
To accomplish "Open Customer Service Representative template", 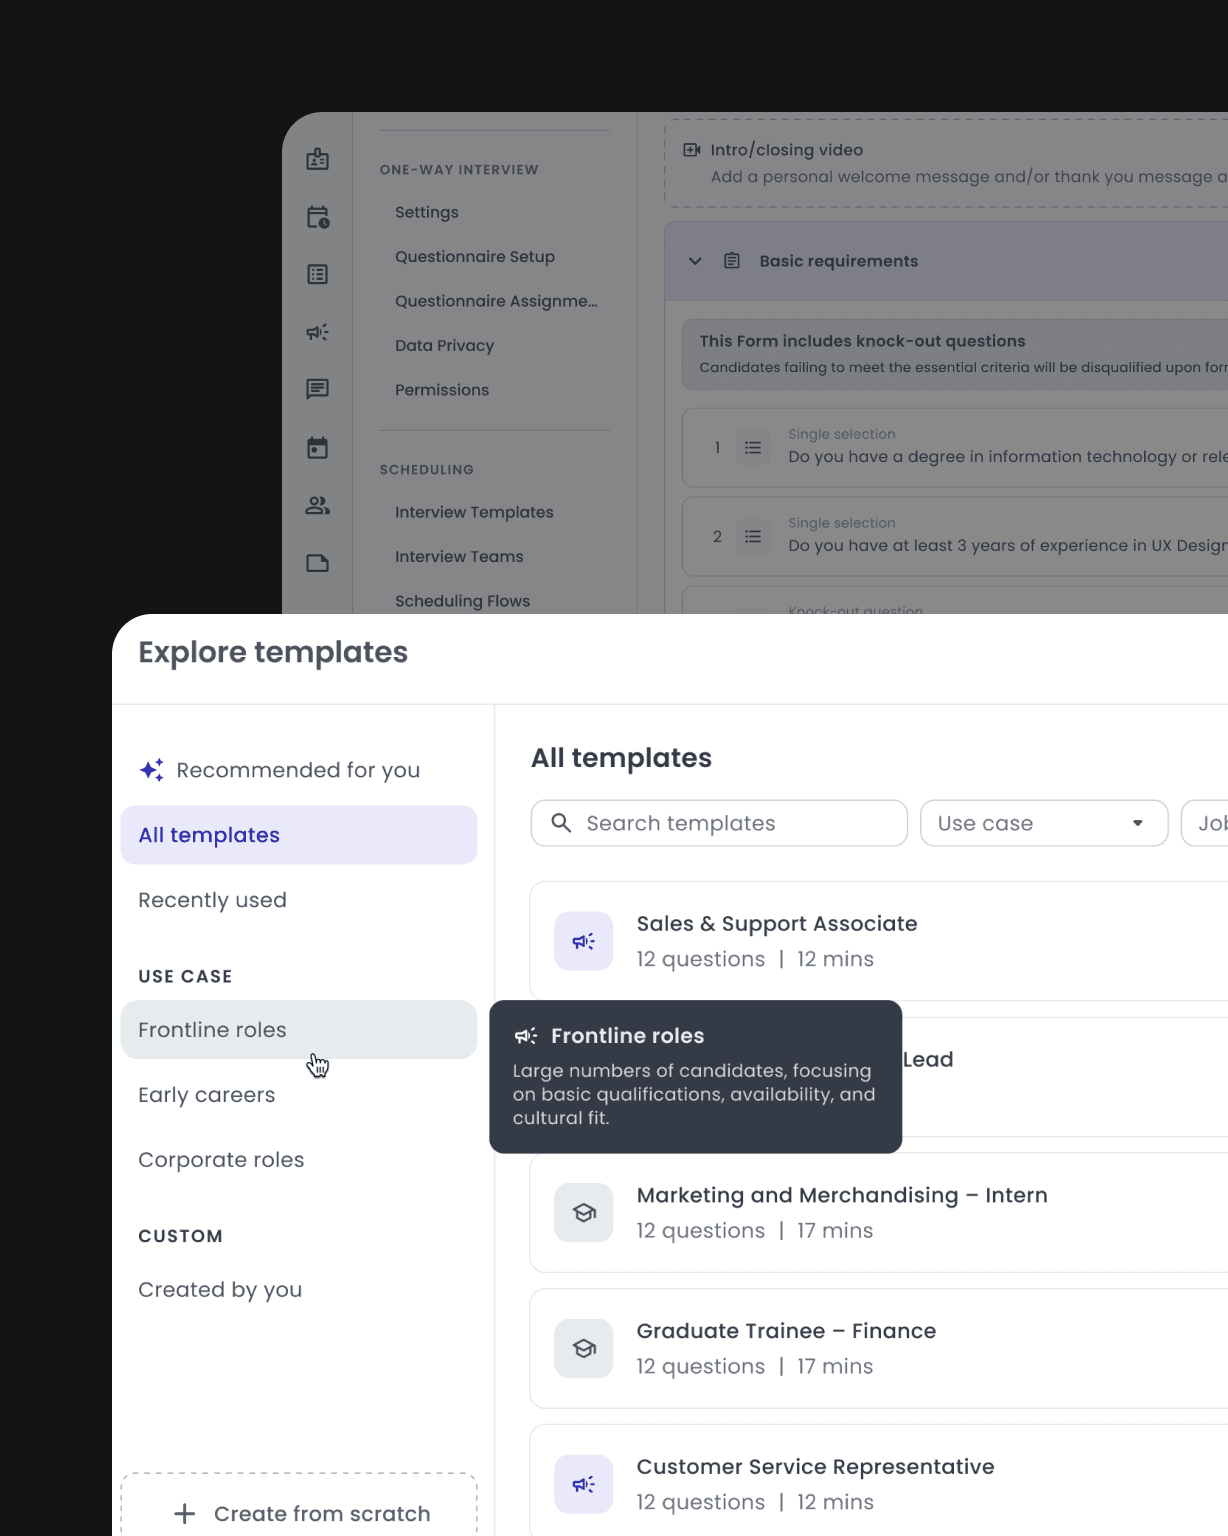I will pyautogui.click(x=879, y=1481).
